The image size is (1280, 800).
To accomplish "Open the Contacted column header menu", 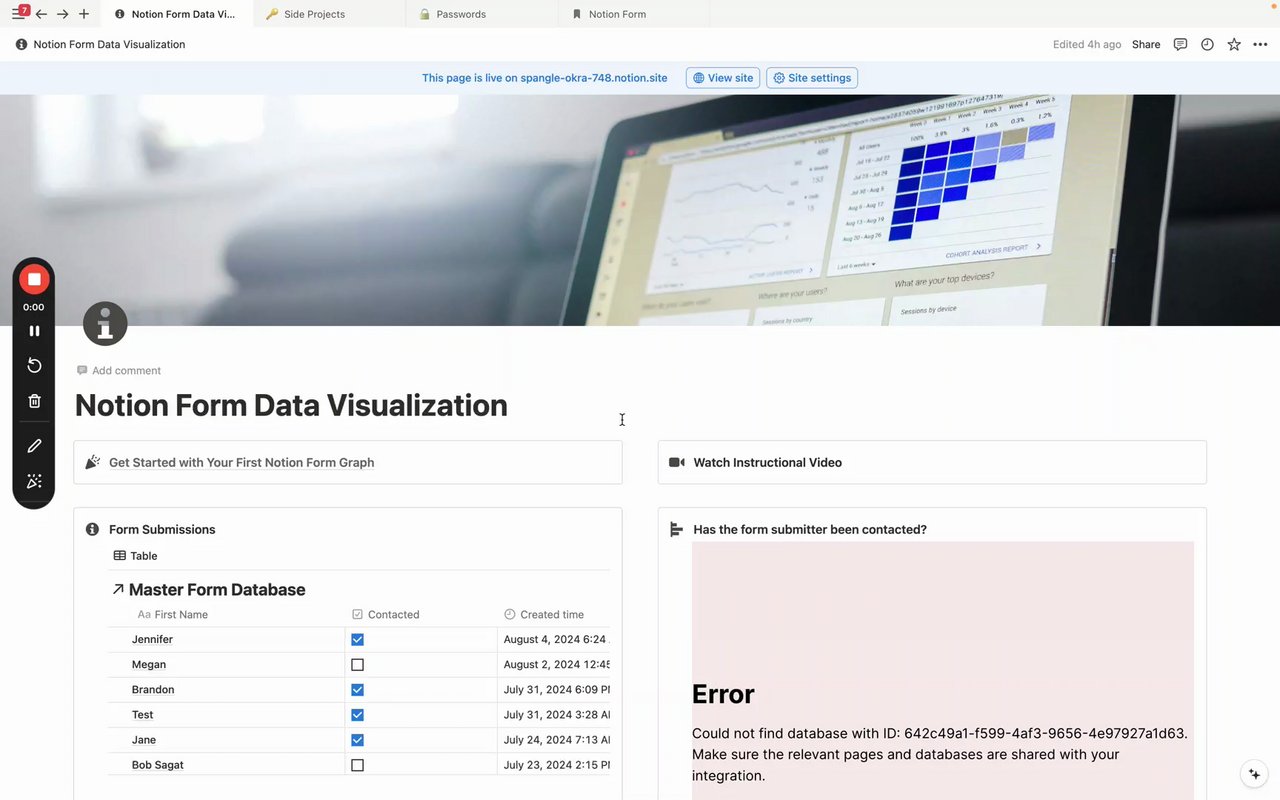I will 421,615.
